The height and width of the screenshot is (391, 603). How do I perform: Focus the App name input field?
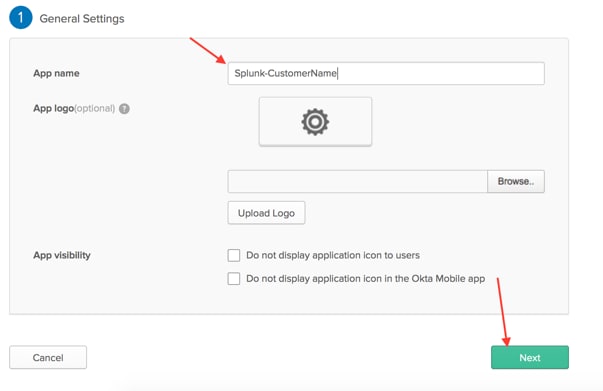(386, 73)
